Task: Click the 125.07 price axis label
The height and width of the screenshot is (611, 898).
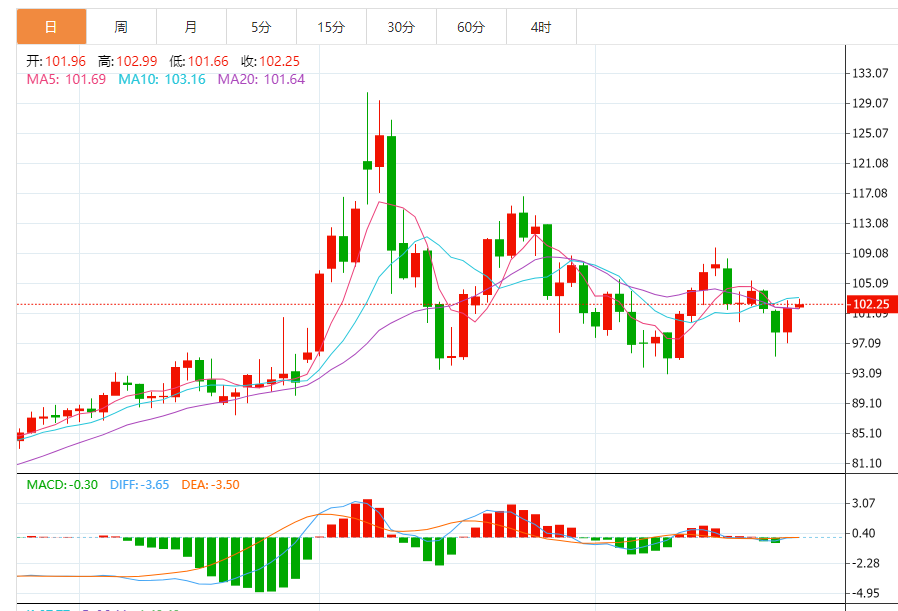Action: point(871,133)
